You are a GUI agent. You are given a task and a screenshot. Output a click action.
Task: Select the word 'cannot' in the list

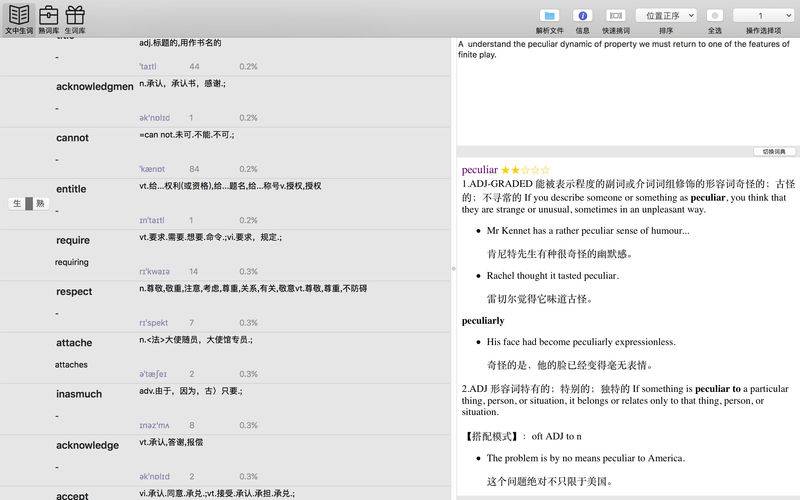pyautogui.click(x=72, y=138)
